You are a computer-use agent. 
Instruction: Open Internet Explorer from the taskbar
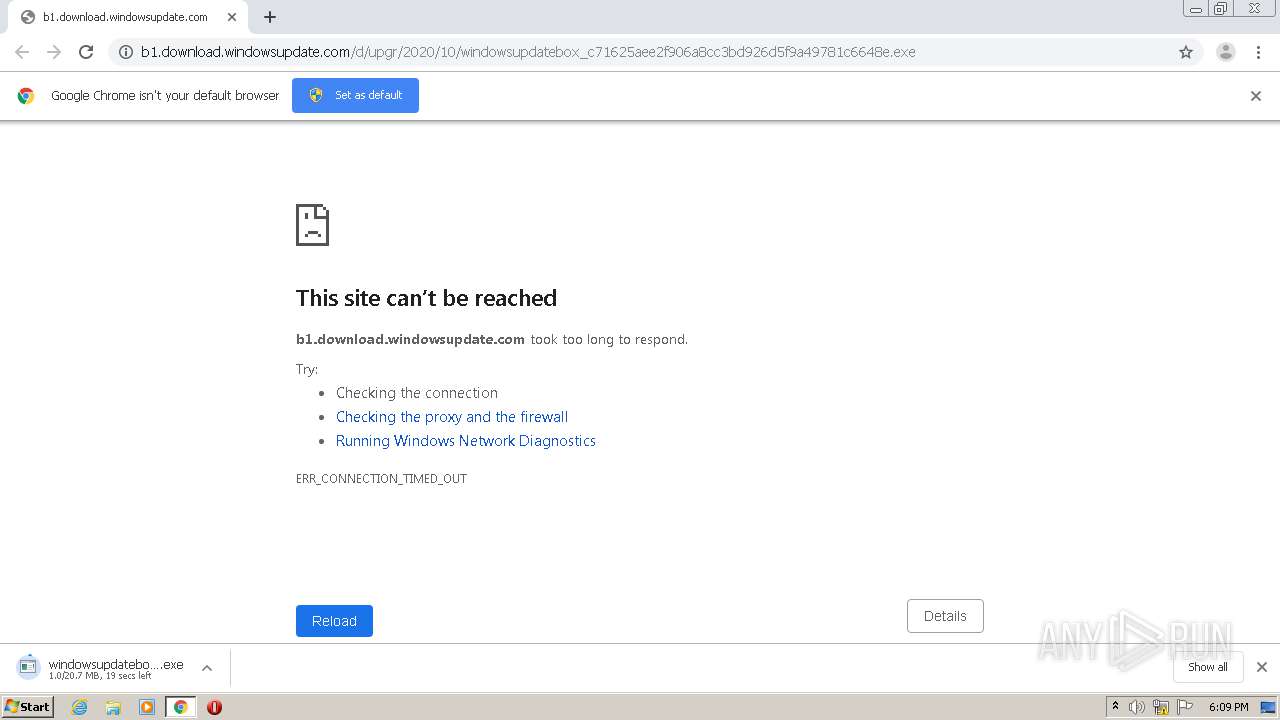click(x=80, y=707)
